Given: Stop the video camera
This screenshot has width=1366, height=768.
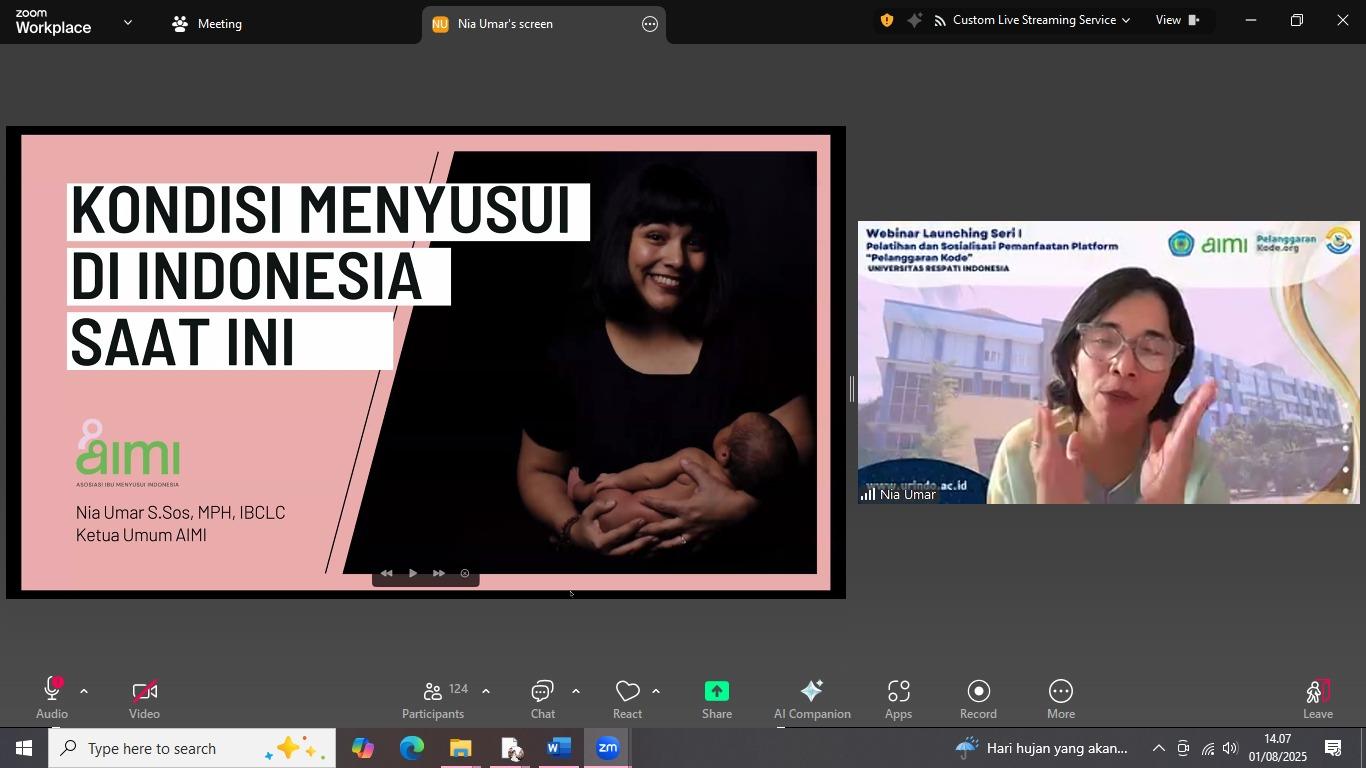Looking at the screenshot, I should click(144, 697).
